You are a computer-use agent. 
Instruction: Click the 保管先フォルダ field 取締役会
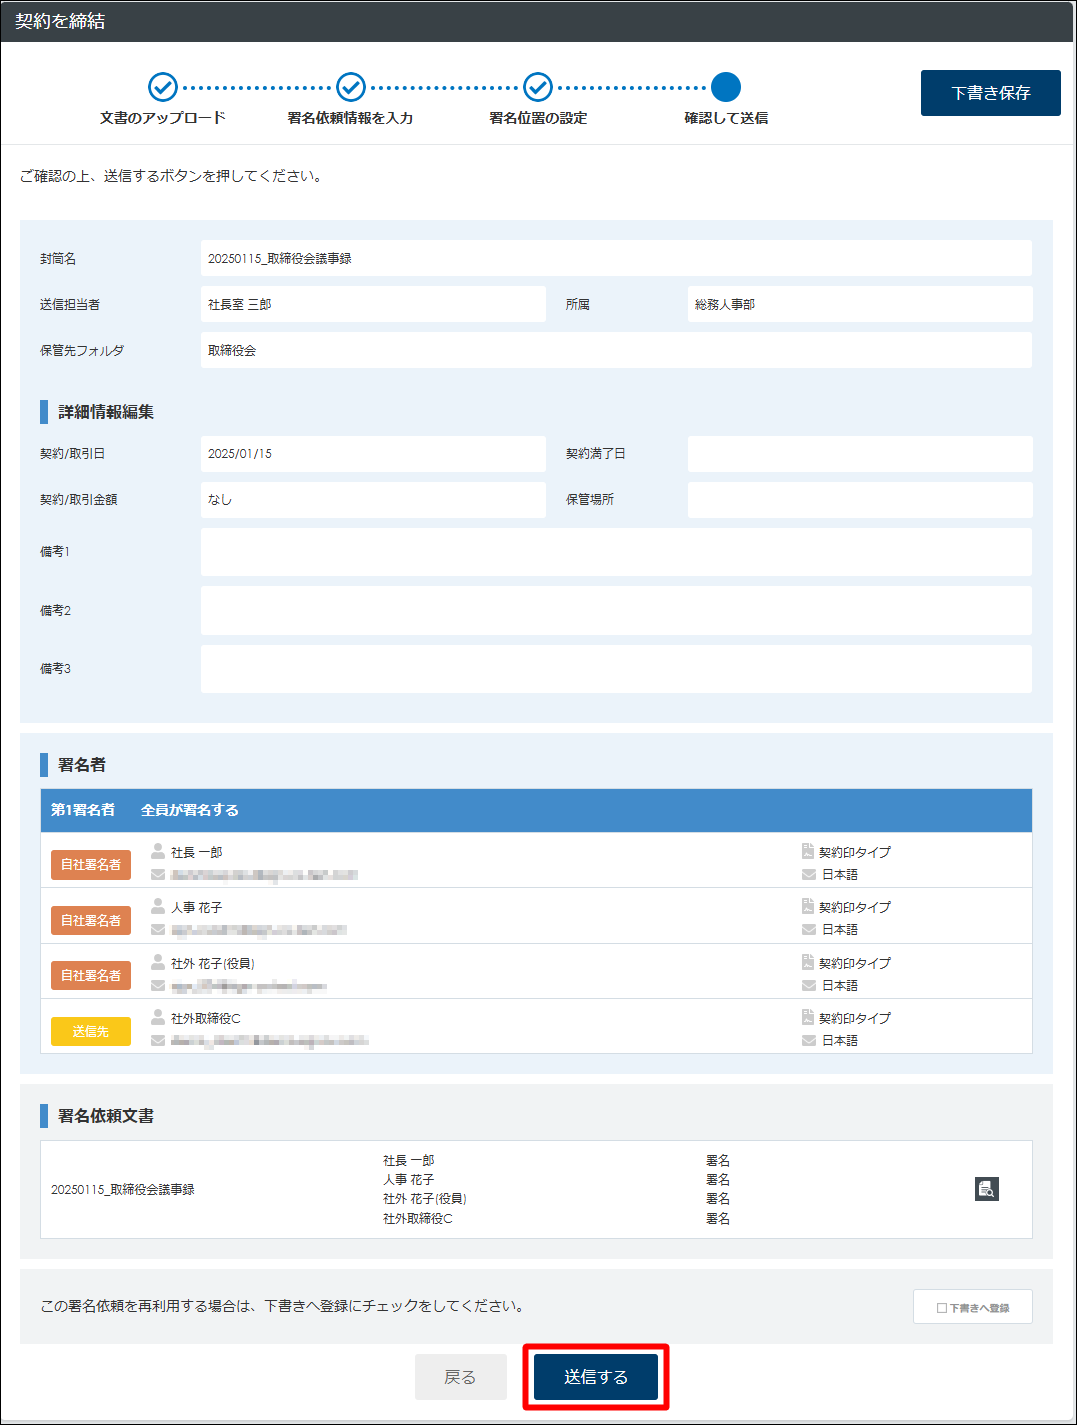(x=616, y=350)
